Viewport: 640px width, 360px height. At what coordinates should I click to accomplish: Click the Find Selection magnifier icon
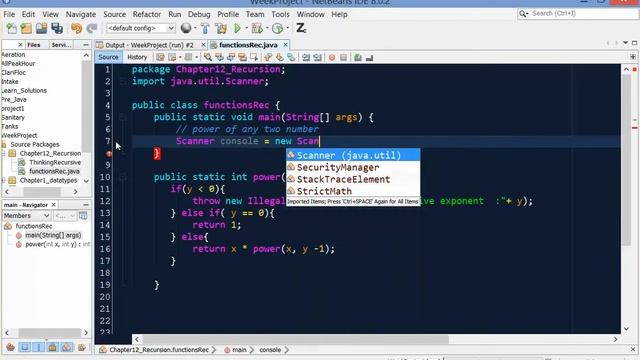coord(208,57)
